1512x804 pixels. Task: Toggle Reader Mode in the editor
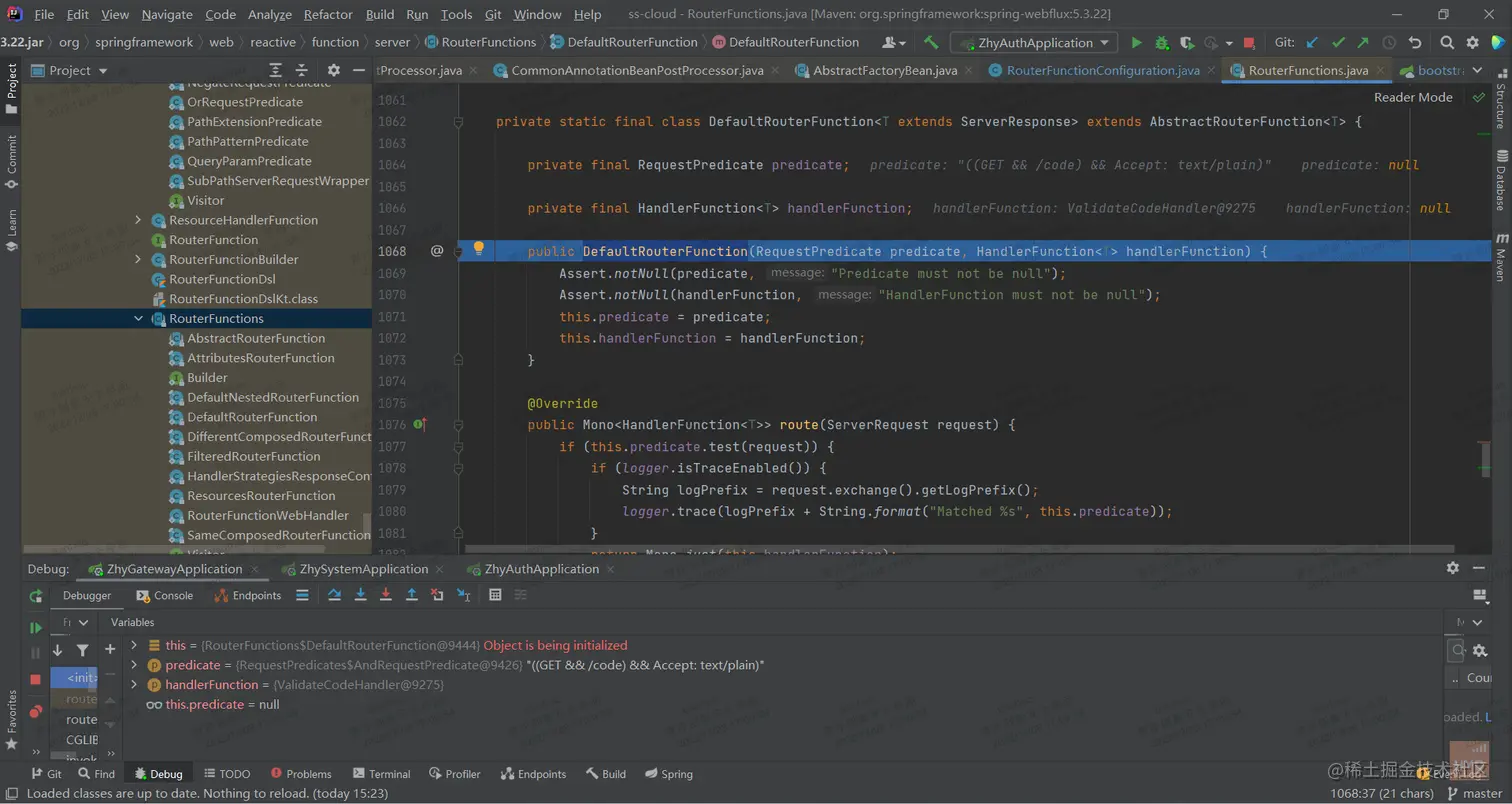(1412, 97)
